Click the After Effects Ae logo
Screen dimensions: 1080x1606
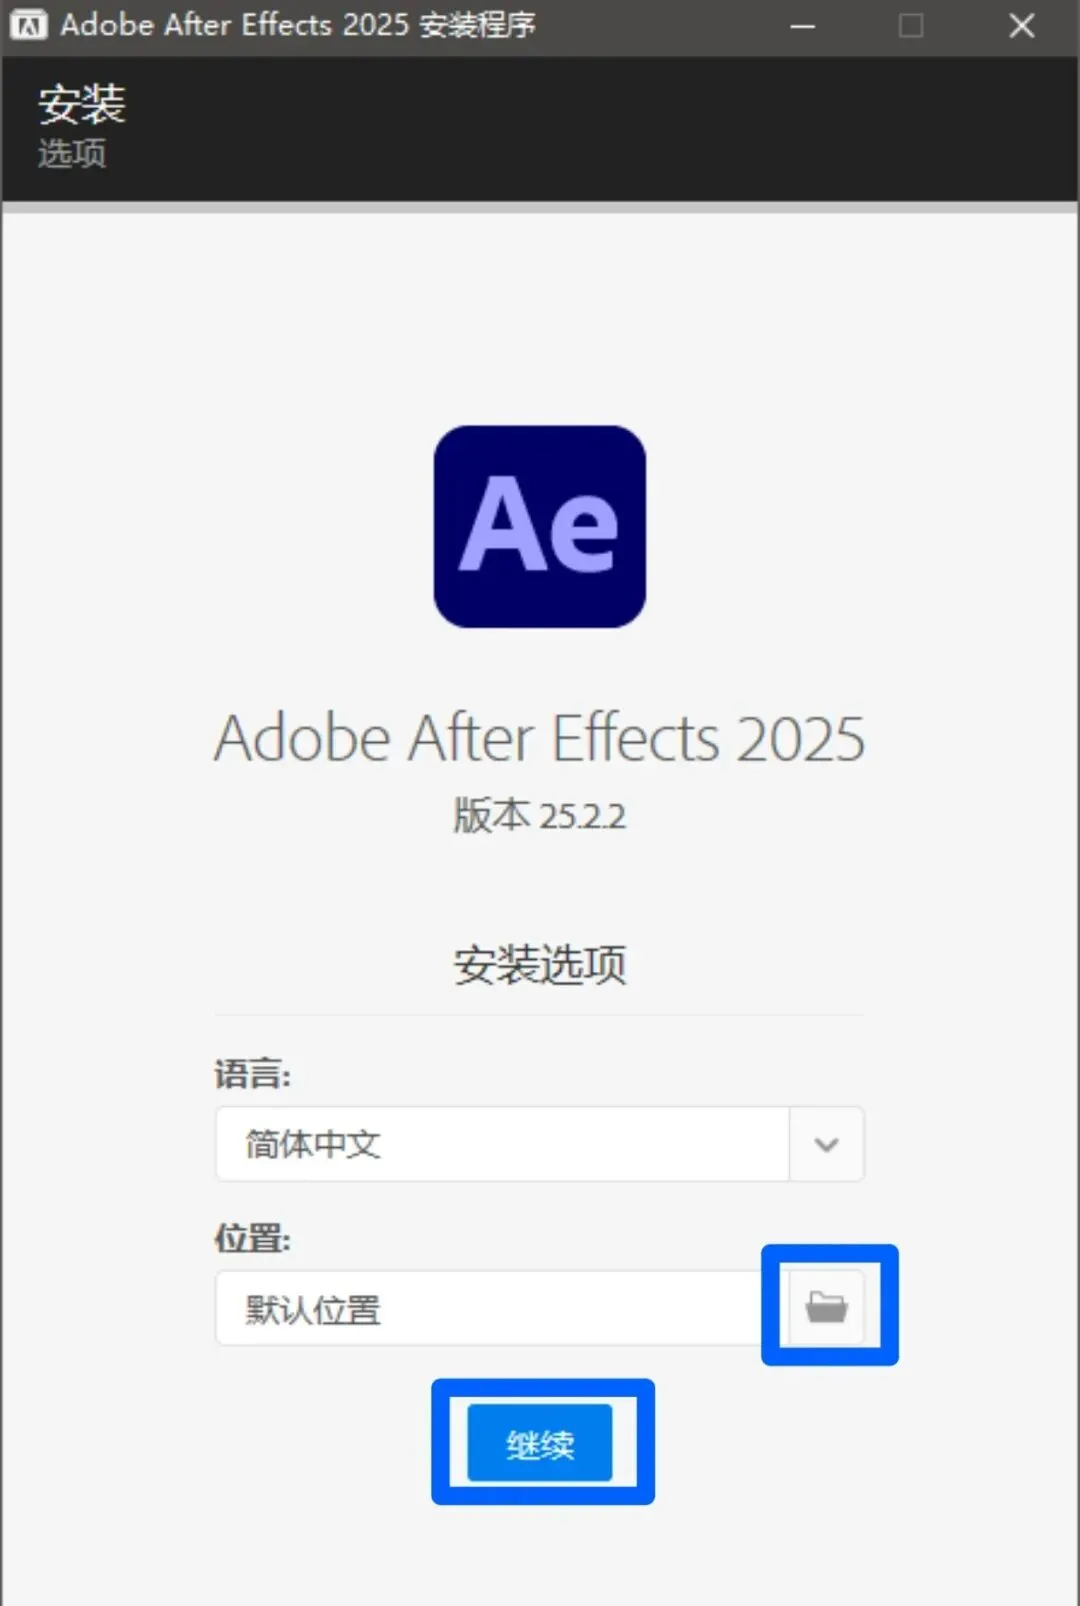539,527
